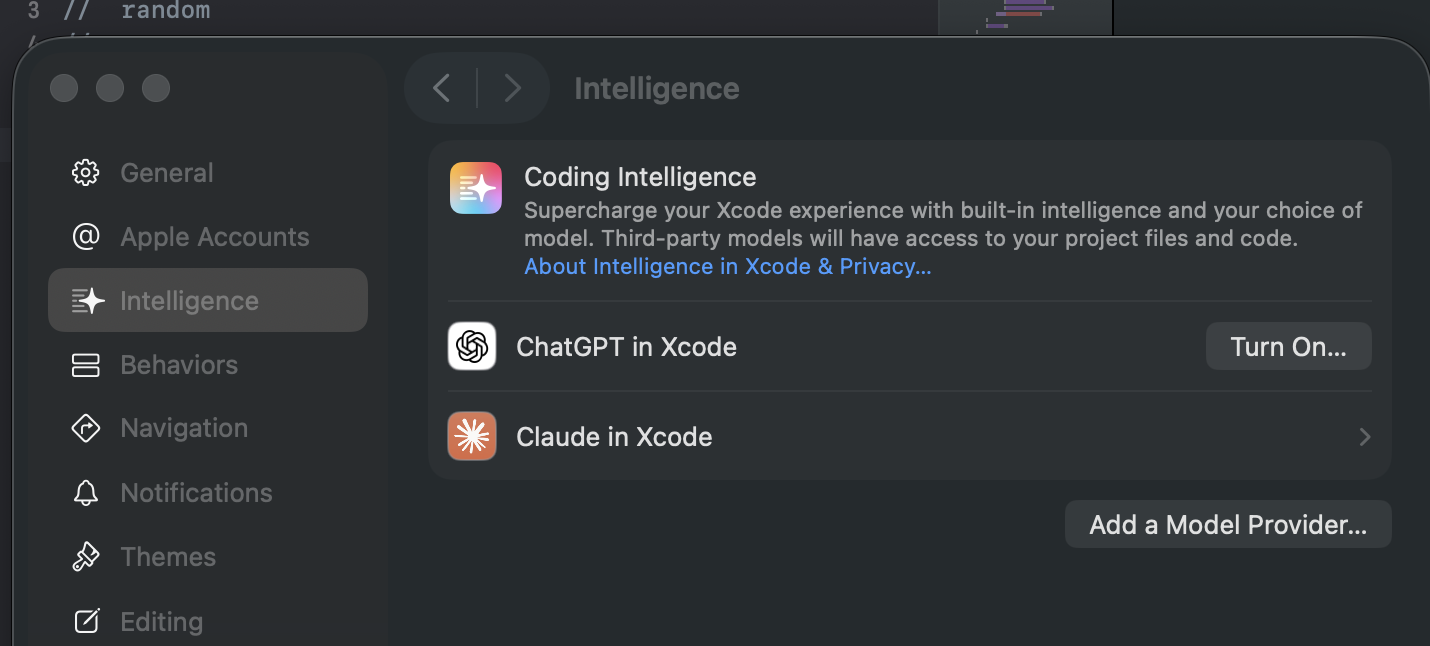This screenshot has width=1430, height=646.
Task: Click the Editing pencil icon
Action: coord(86,620)
